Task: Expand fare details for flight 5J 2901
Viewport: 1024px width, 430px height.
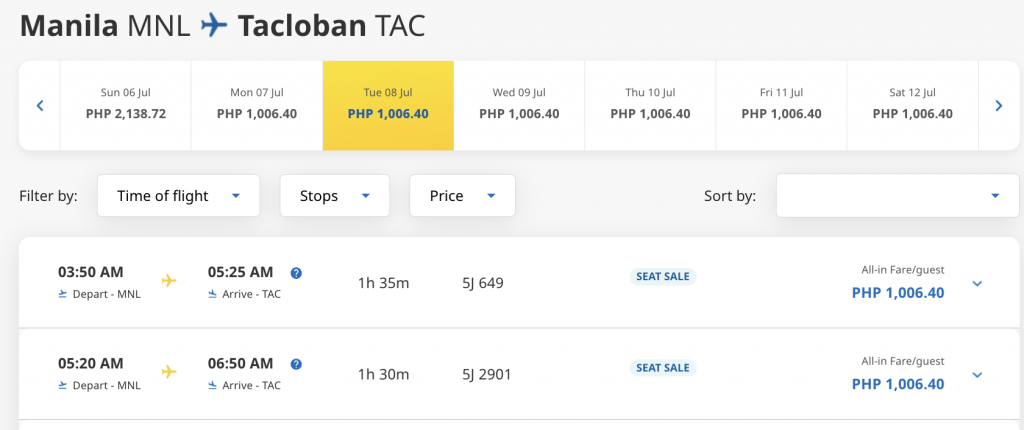Action: click(x=977, y=375)
